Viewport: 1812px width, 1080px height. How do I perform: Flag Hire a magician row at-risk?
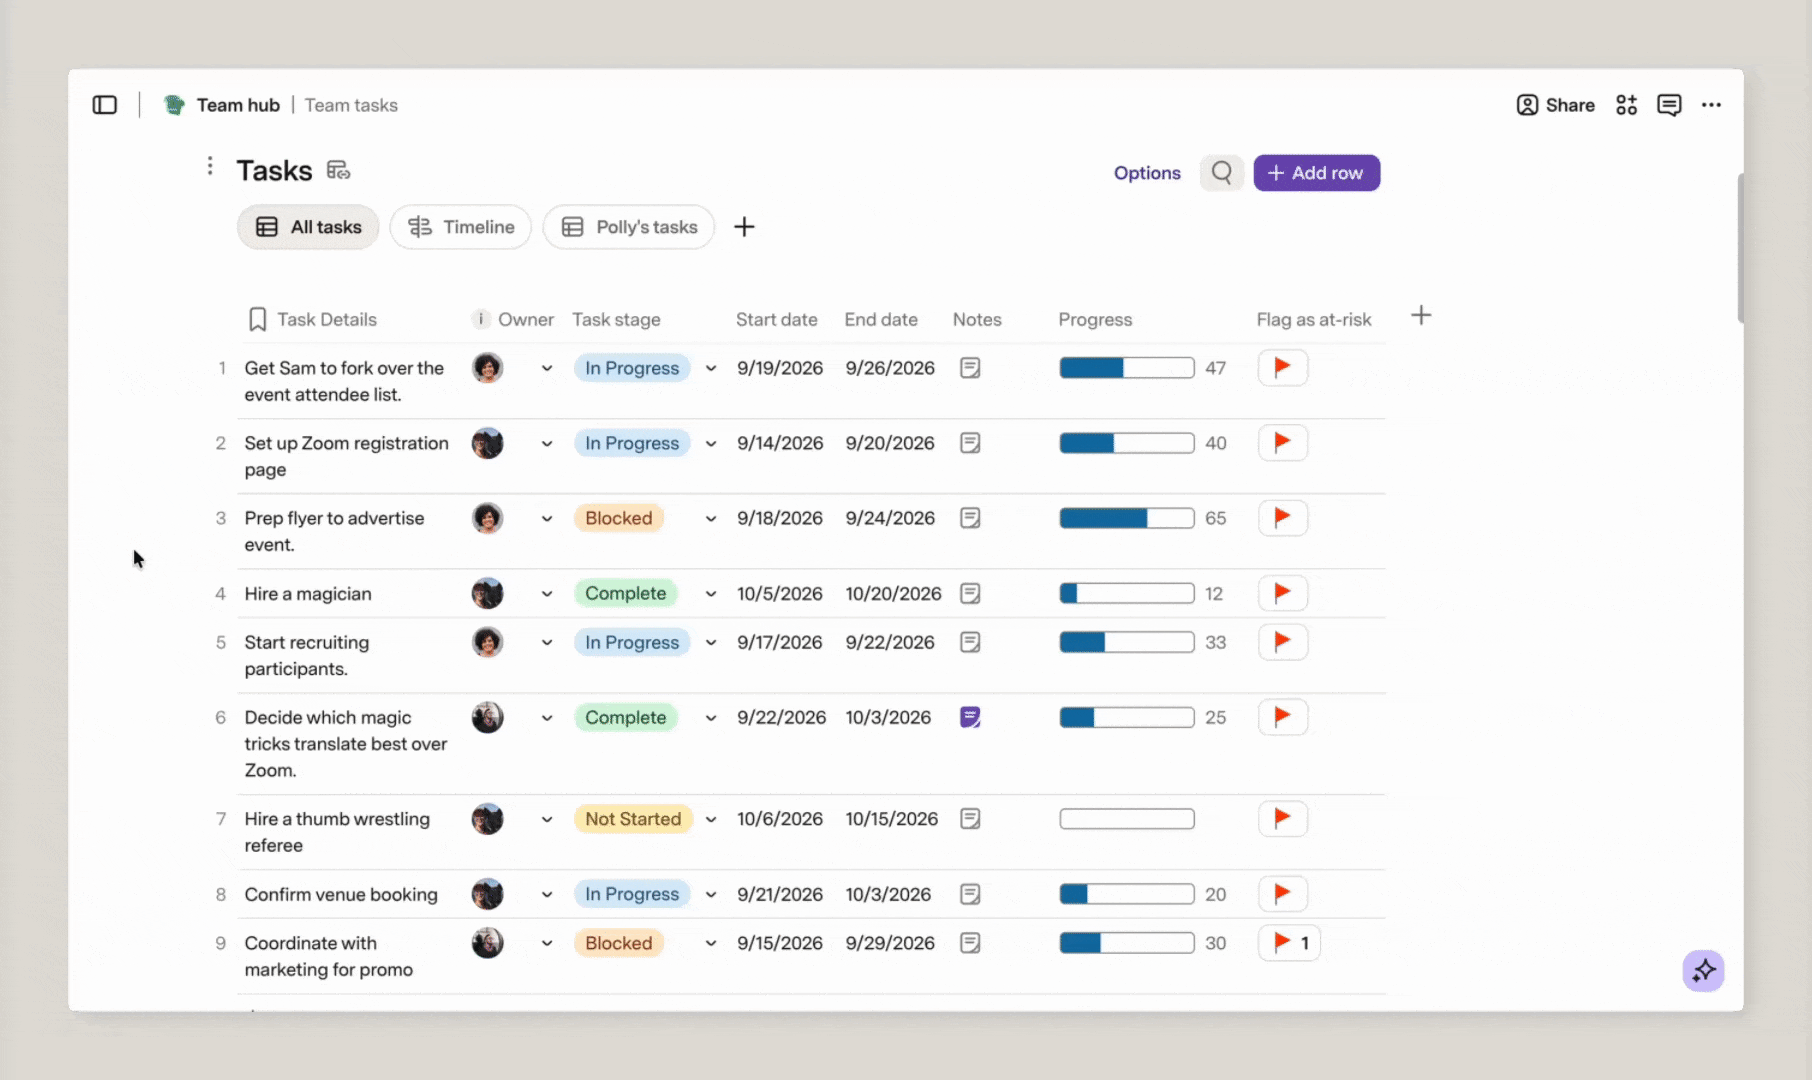[1283, 593]
